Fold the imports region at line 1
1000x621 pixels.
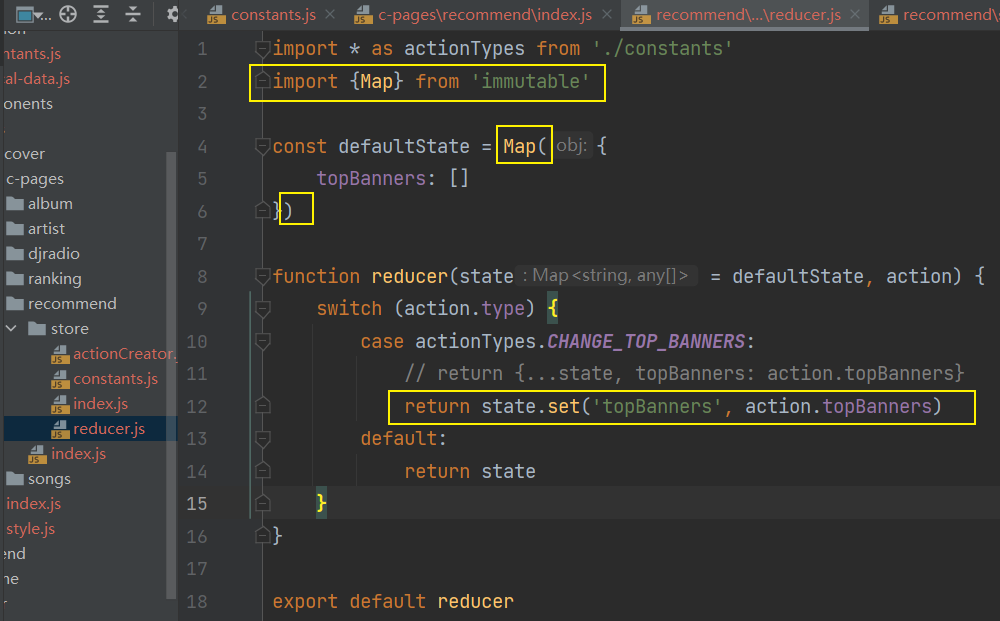point(262,48)
